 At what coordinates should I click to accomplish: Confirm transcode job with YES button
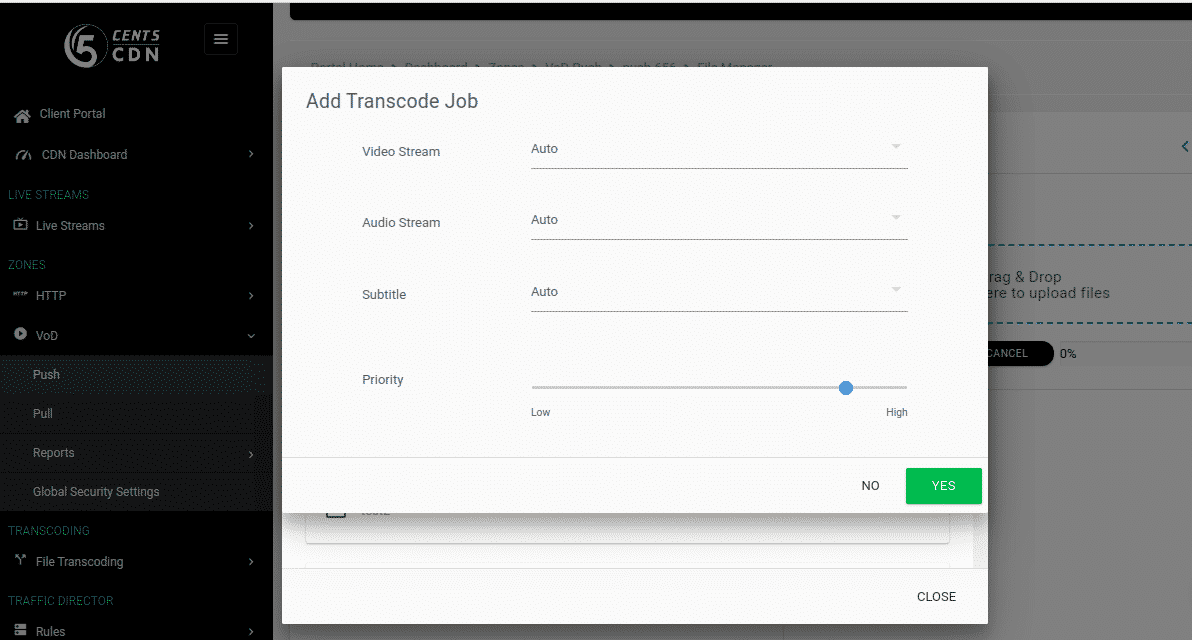click(x=943, y=486)
